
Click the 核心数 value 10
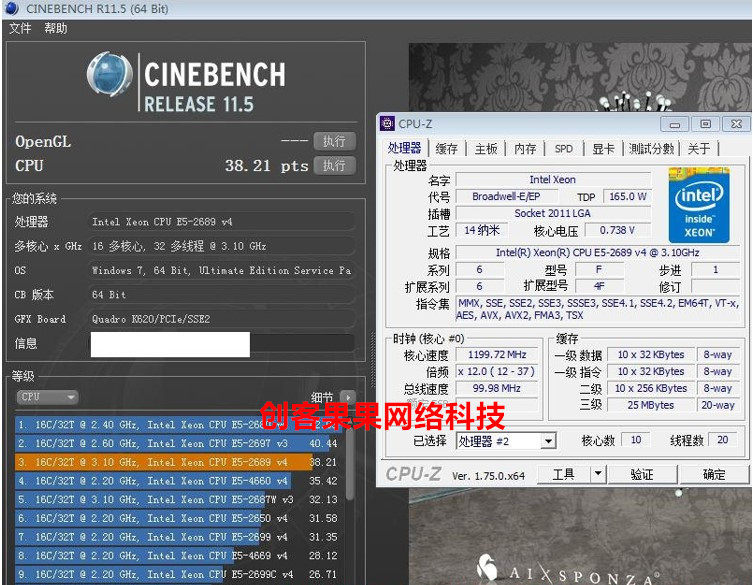point(636,440)
